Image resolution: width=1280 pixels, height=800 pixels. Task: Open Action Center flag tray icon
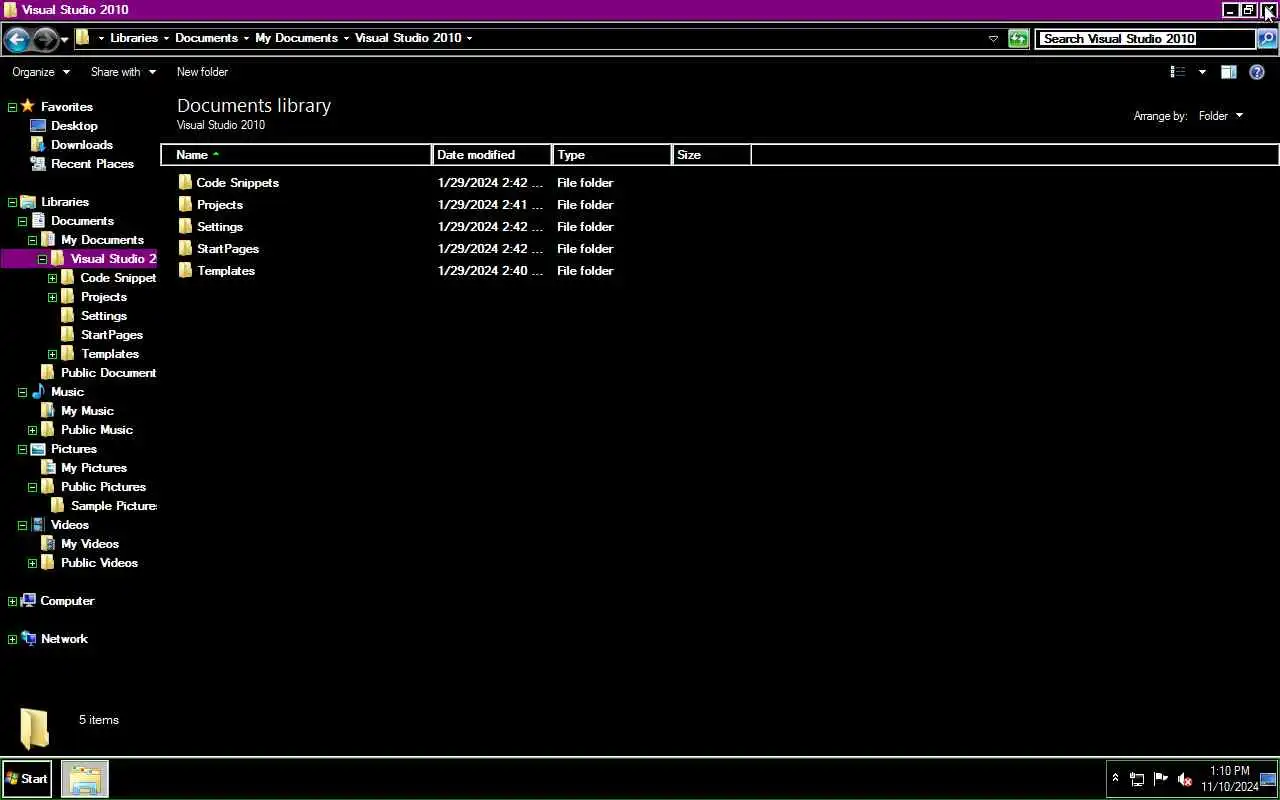tap(1160, 779)
